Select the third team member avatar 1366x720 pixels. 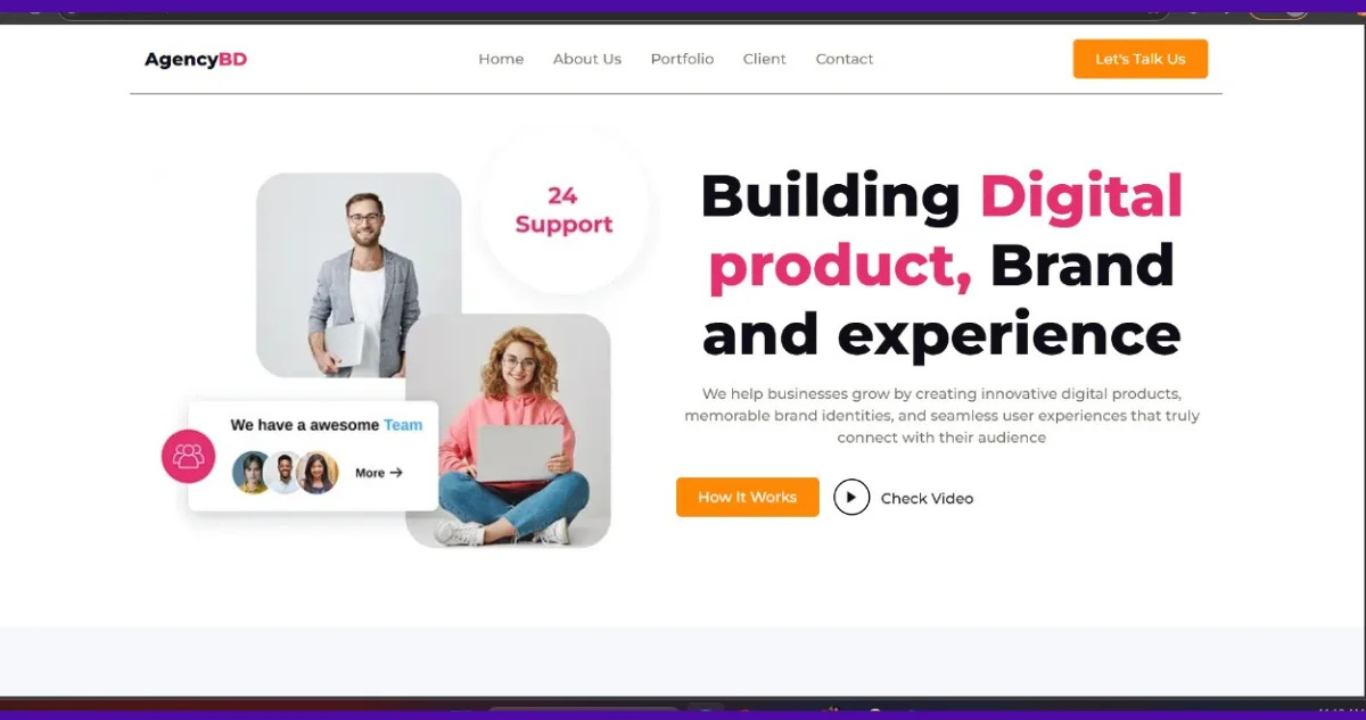pos(318,472)
